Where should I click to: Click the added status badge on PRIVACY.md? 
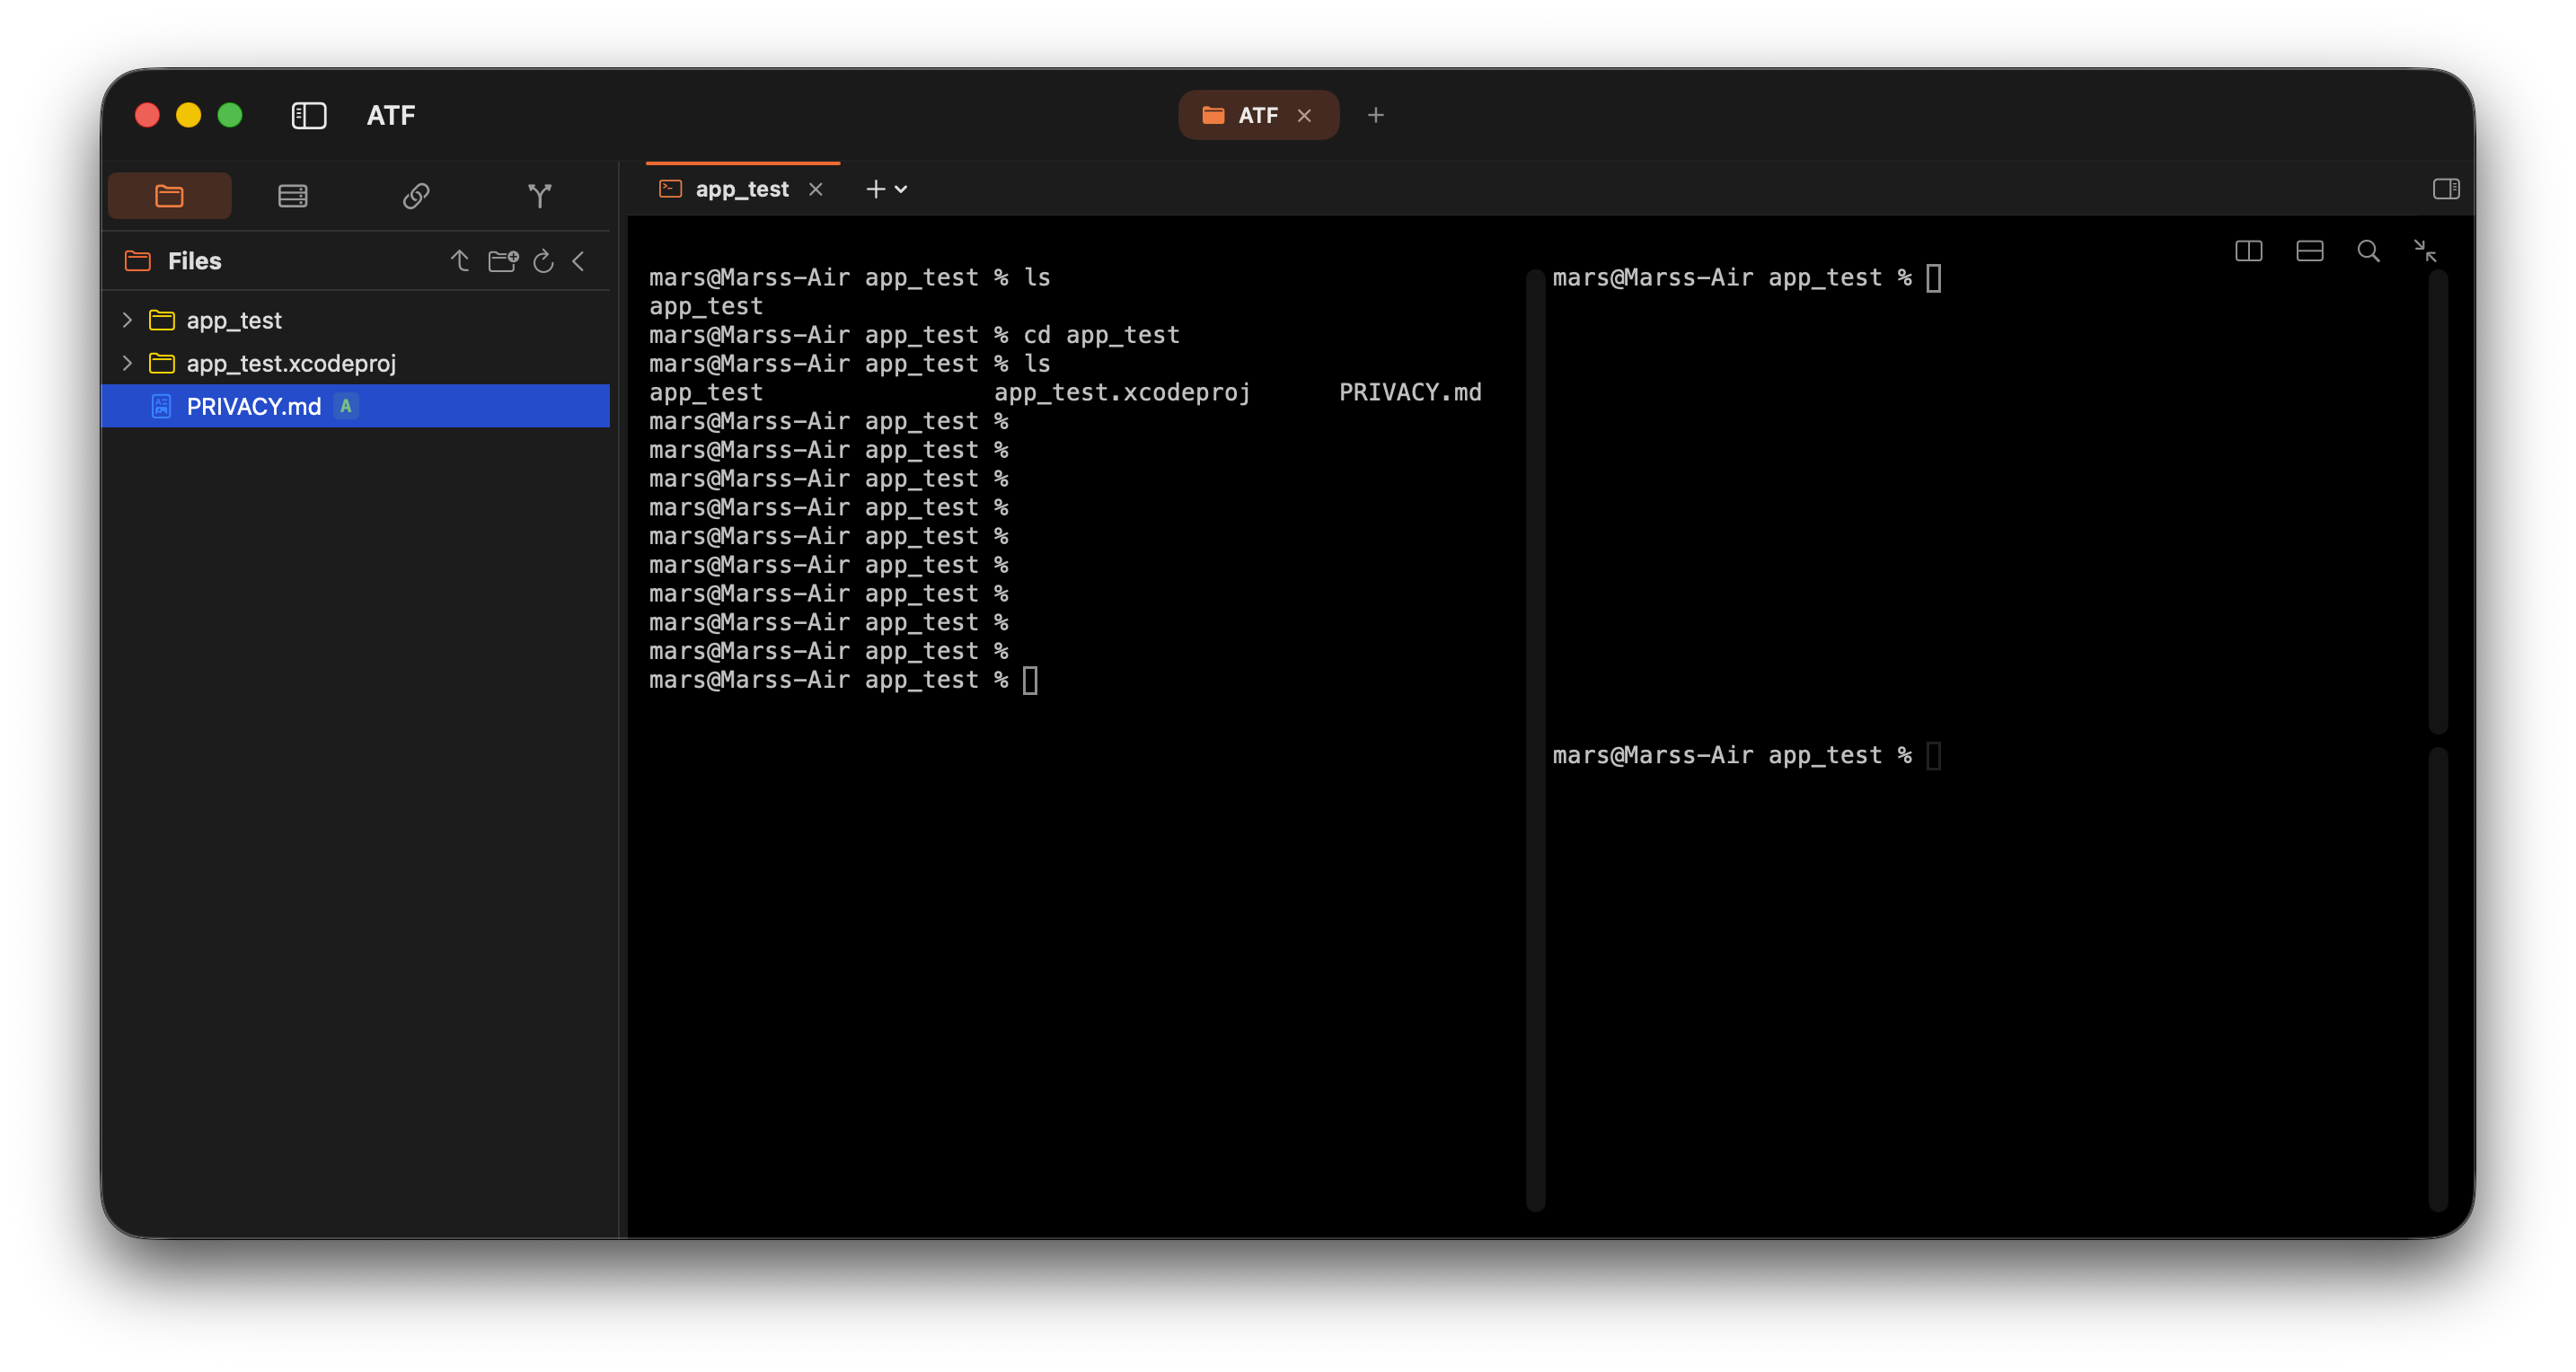click(346, 406)
